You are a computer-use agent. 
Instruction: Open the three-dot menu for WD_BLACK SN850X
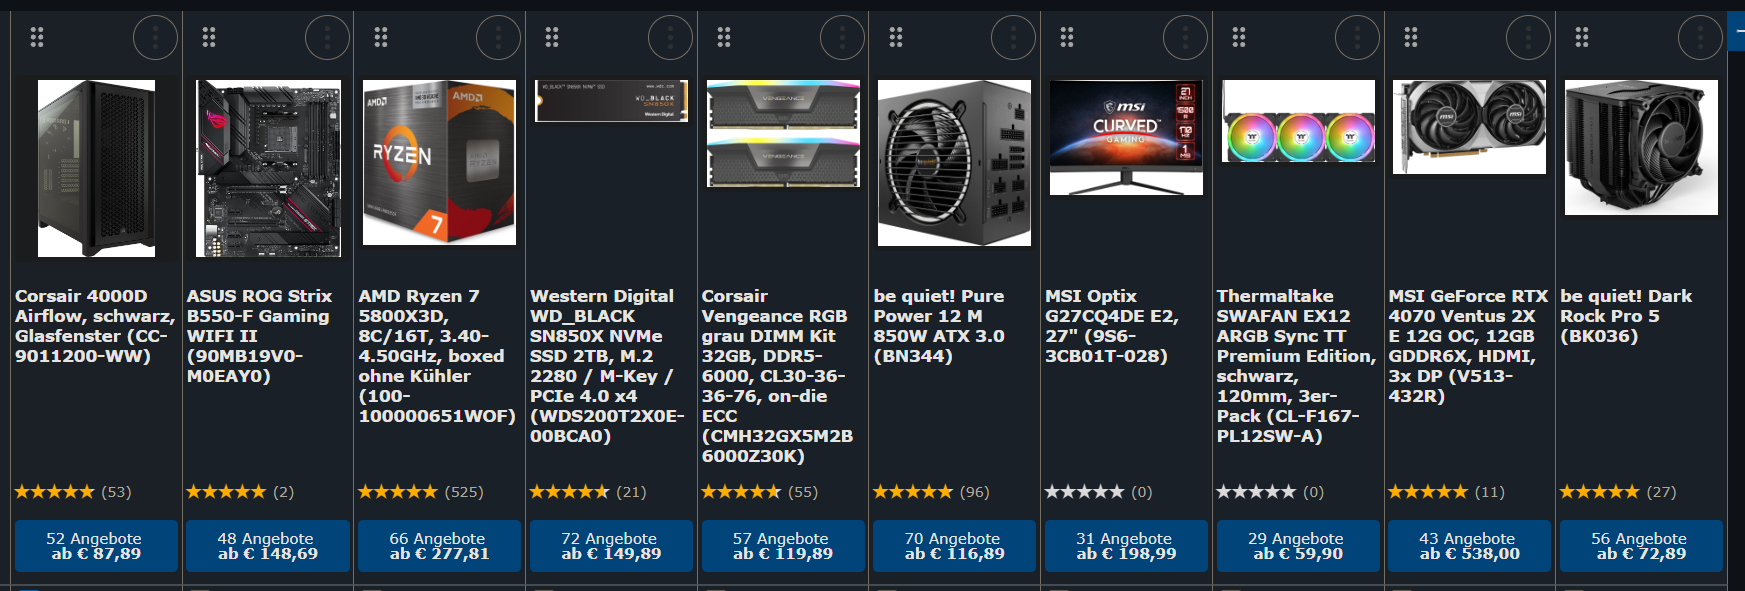[670, 38]
